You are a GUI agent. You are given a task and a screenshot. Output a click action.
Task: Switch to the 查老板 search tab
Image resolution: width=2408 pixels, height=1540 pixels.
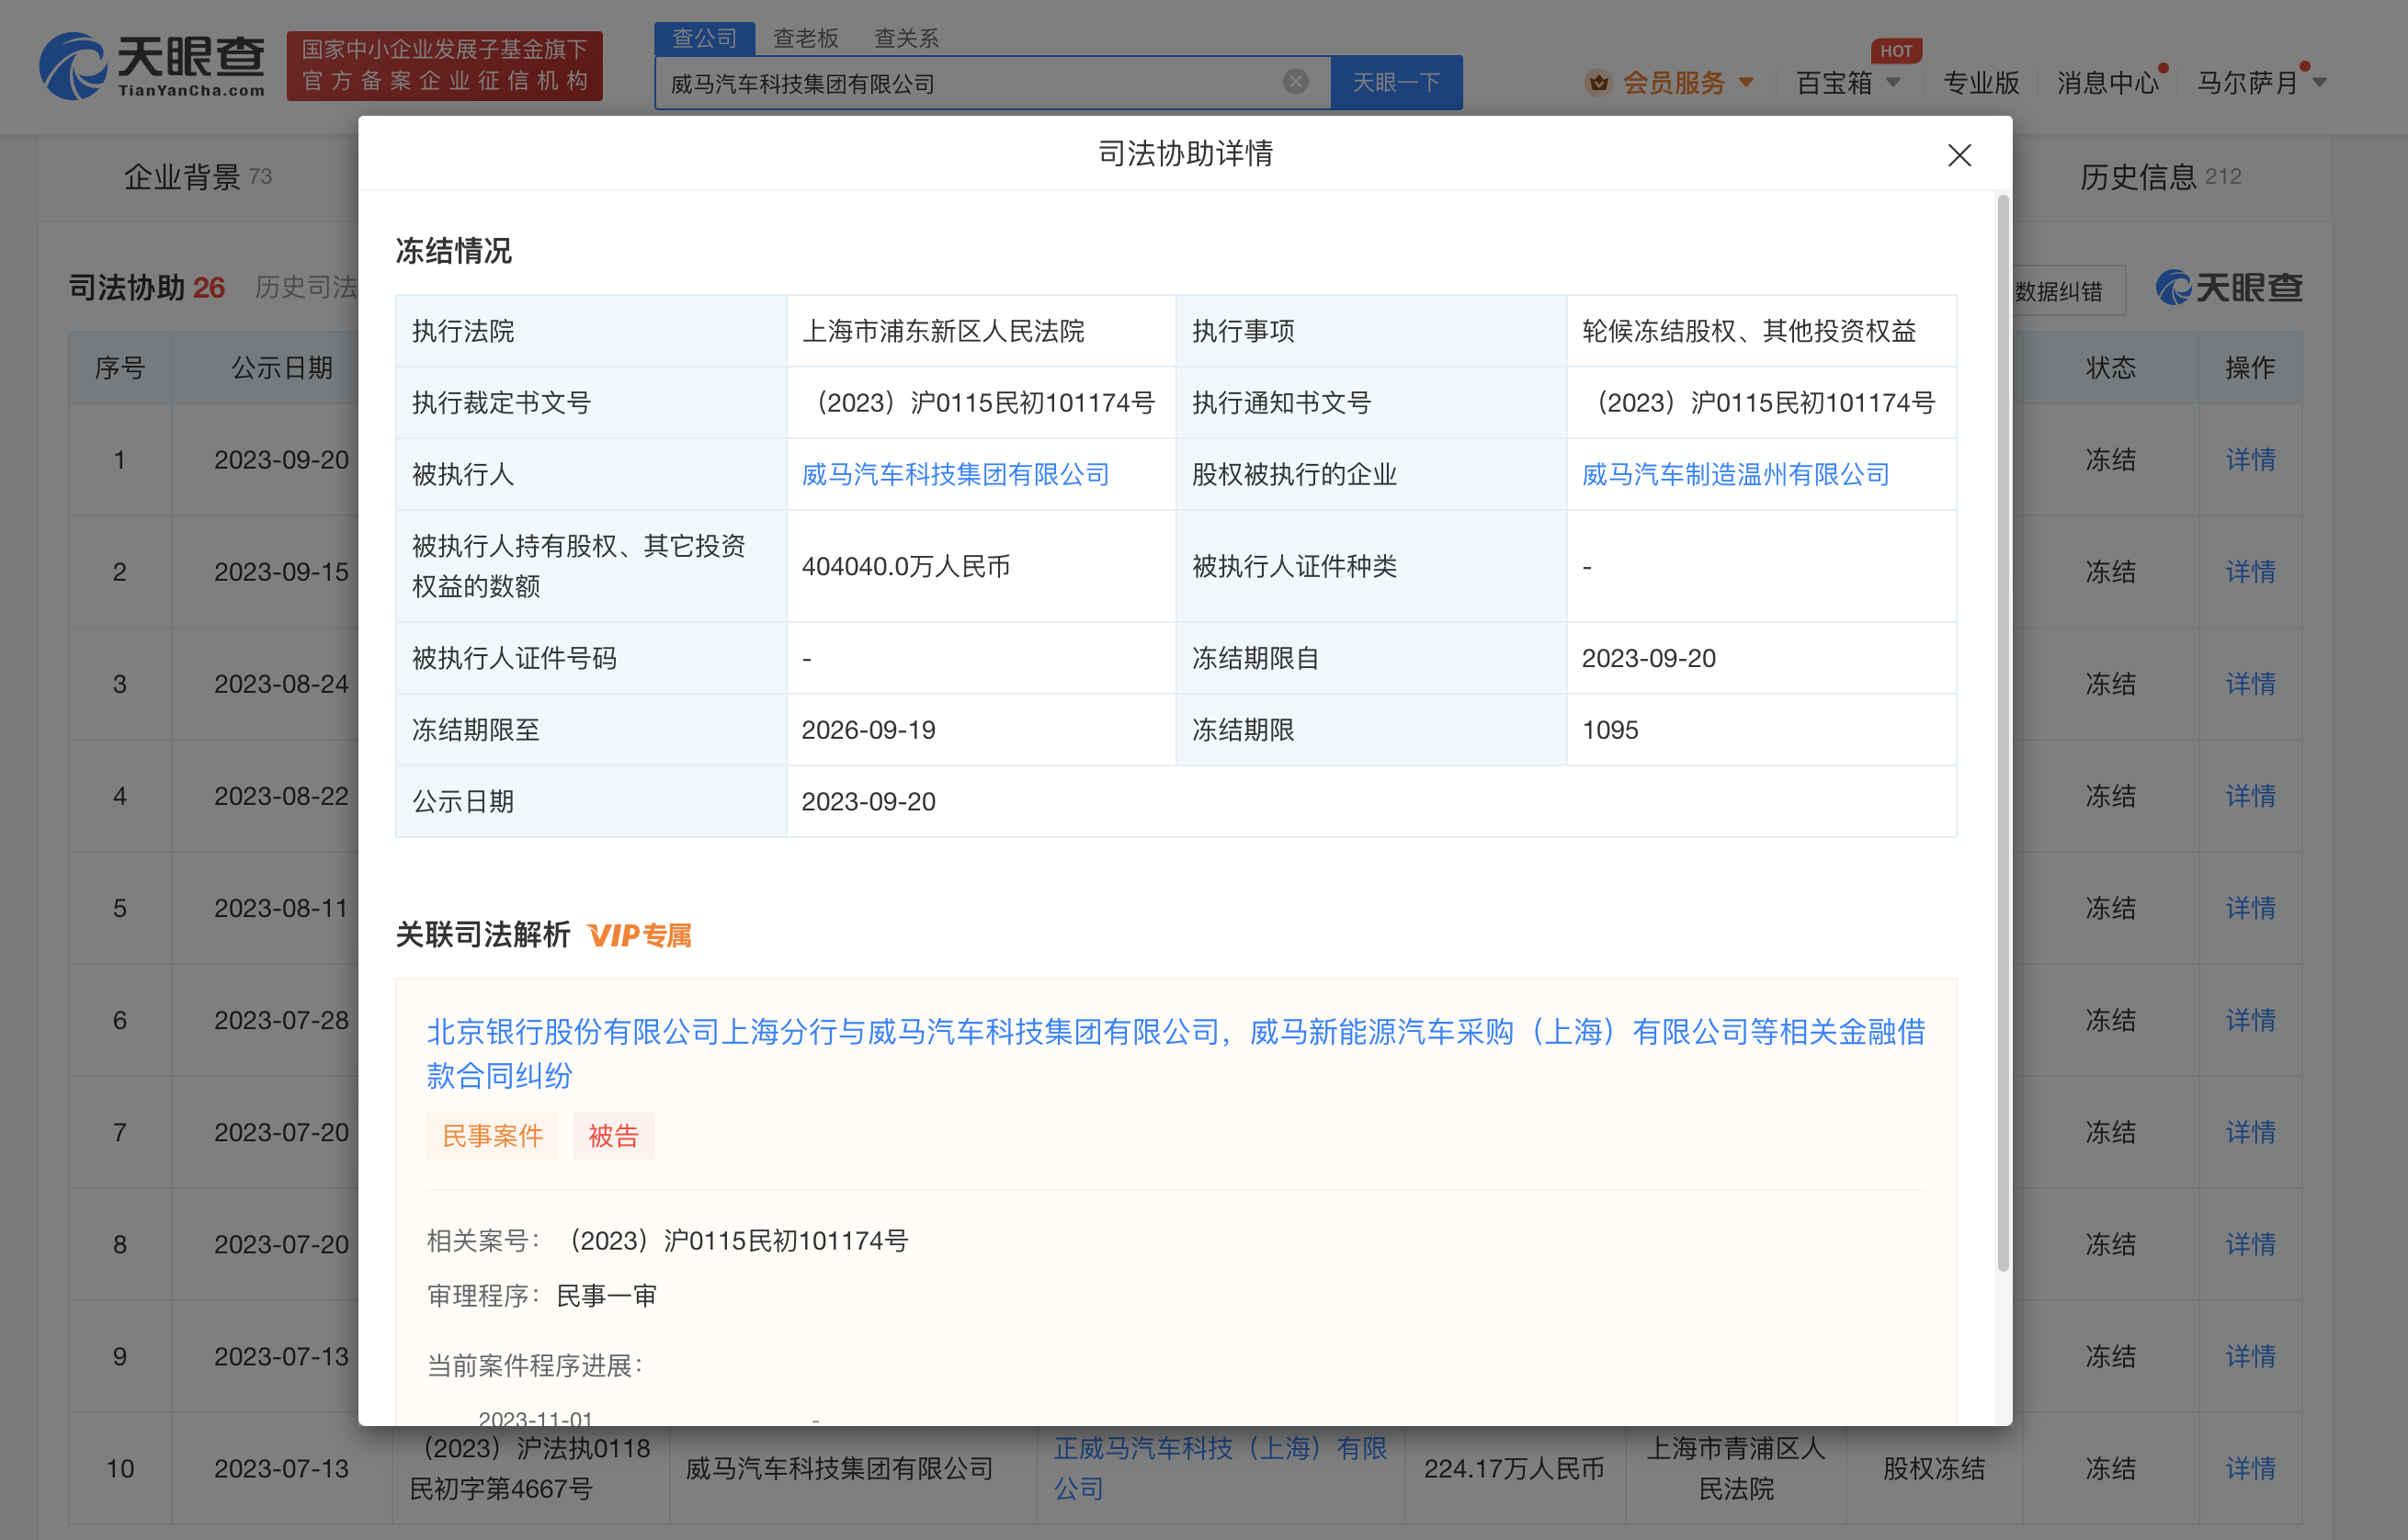click(x=805, y=38)
